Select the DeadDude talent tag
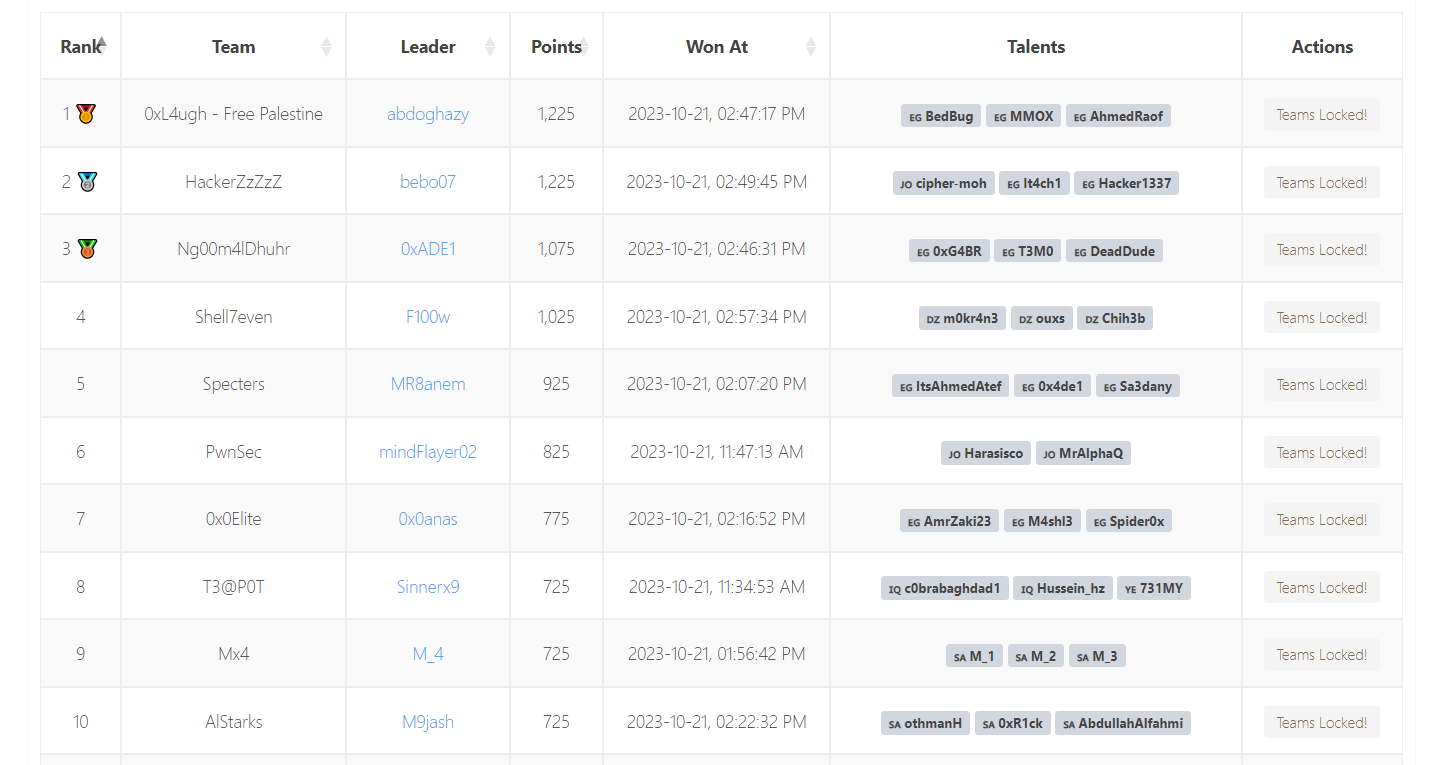This screenshot has height=765, width=1437. pyautogui.click(x=1114, y=251)
